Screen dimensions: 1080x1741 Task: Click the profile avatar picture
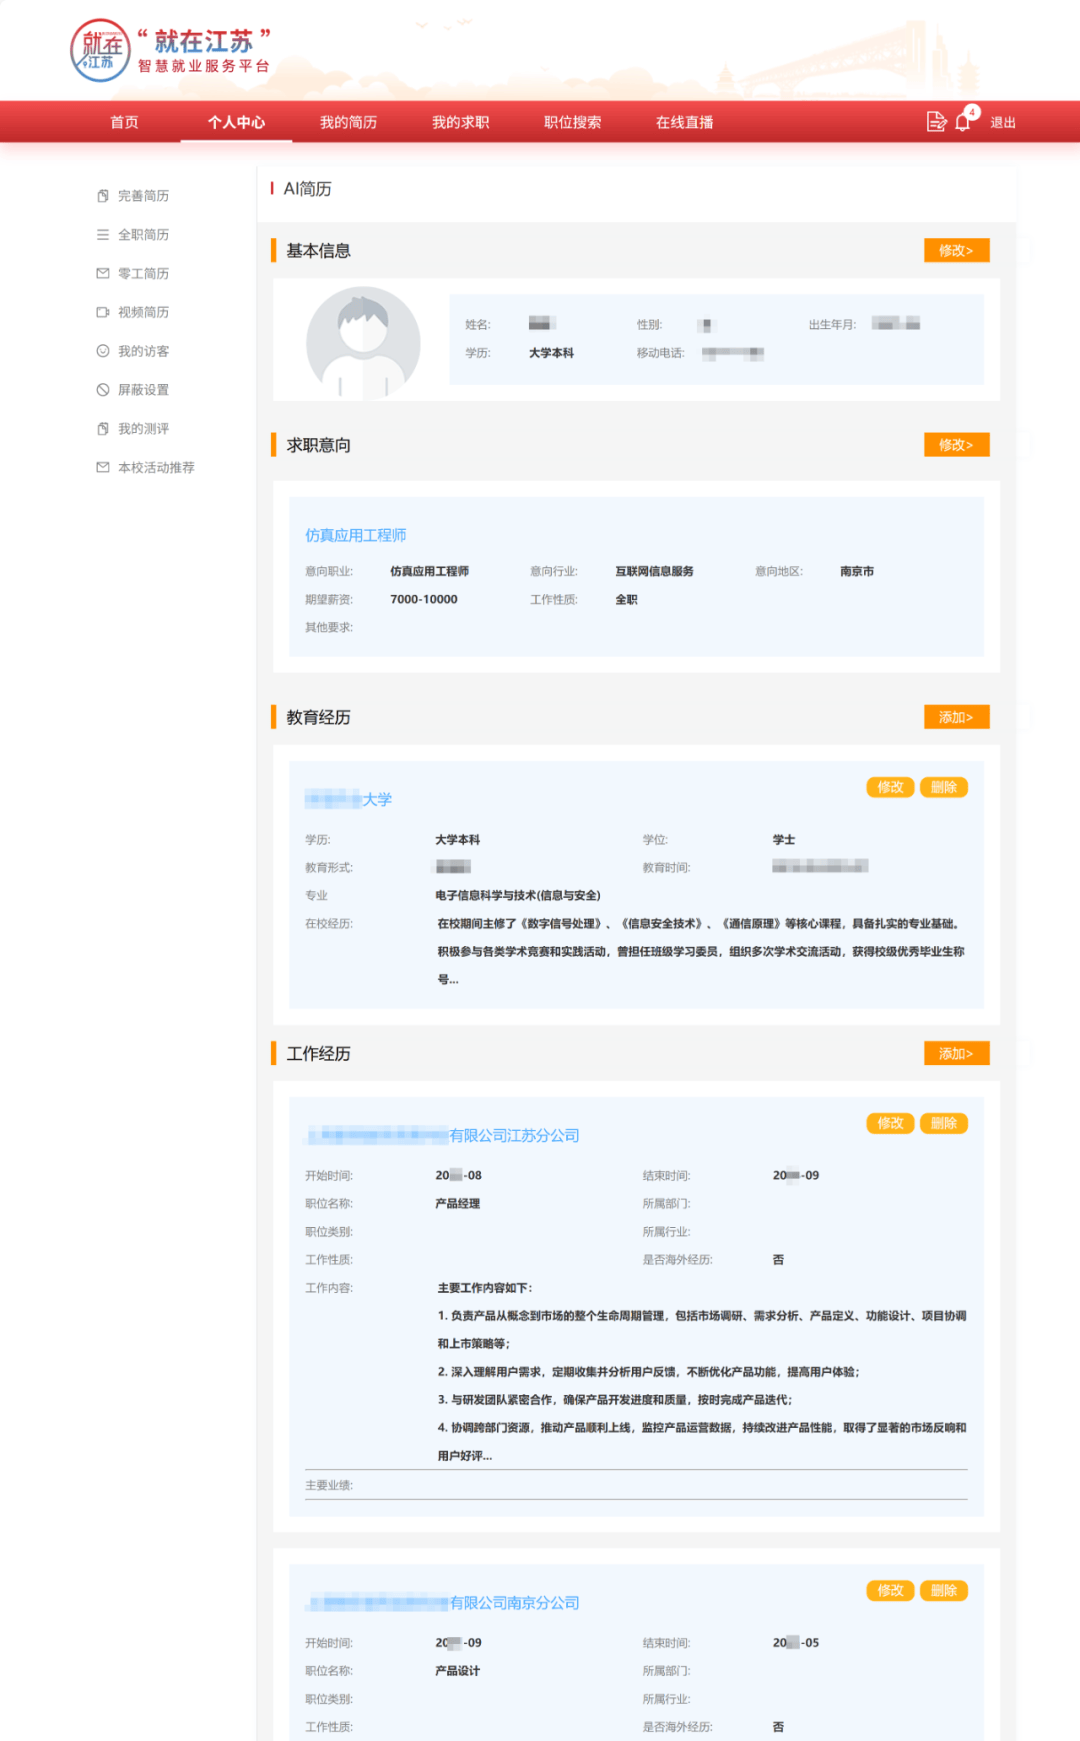coord(363,343)
